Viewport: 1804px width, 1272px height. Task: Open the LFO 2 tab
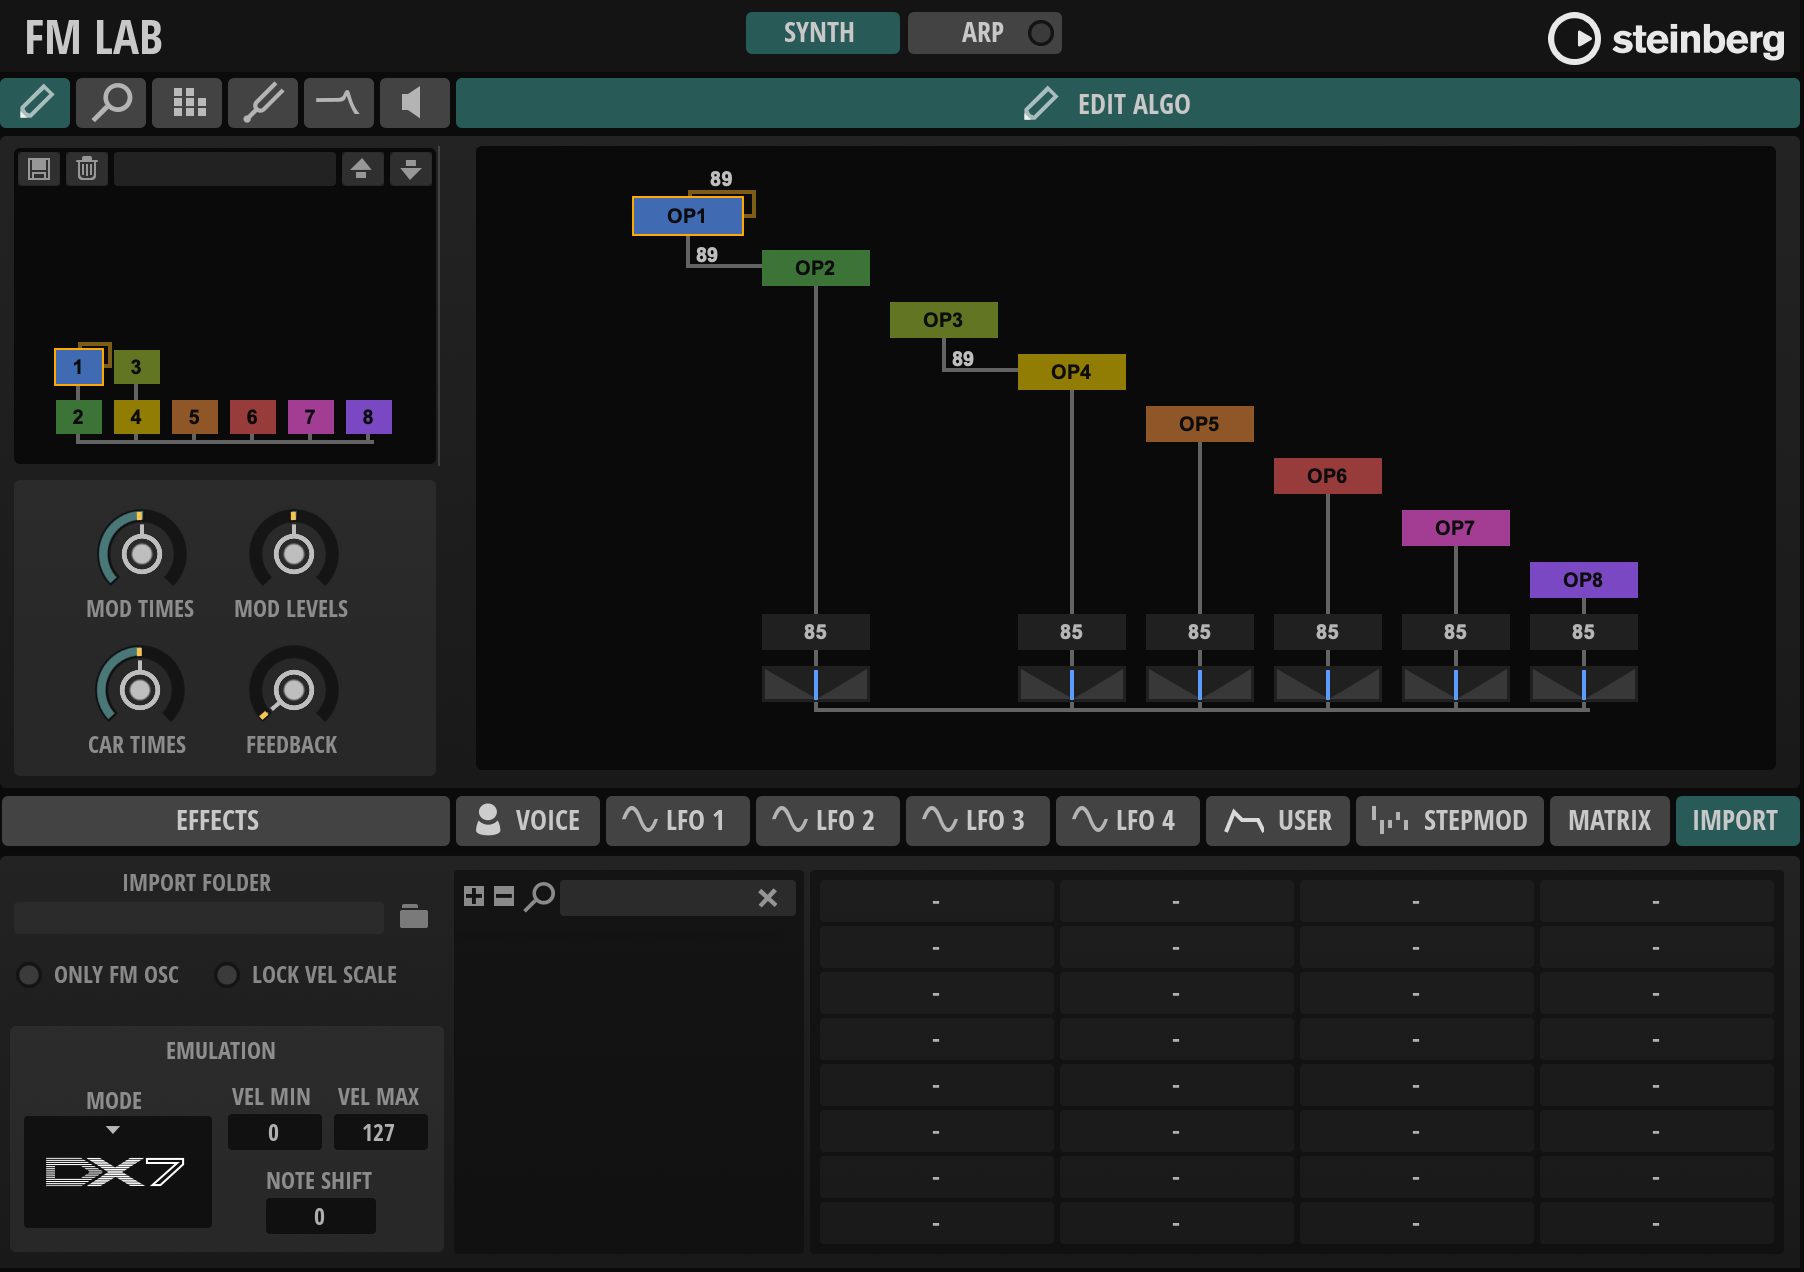(827, 821)
